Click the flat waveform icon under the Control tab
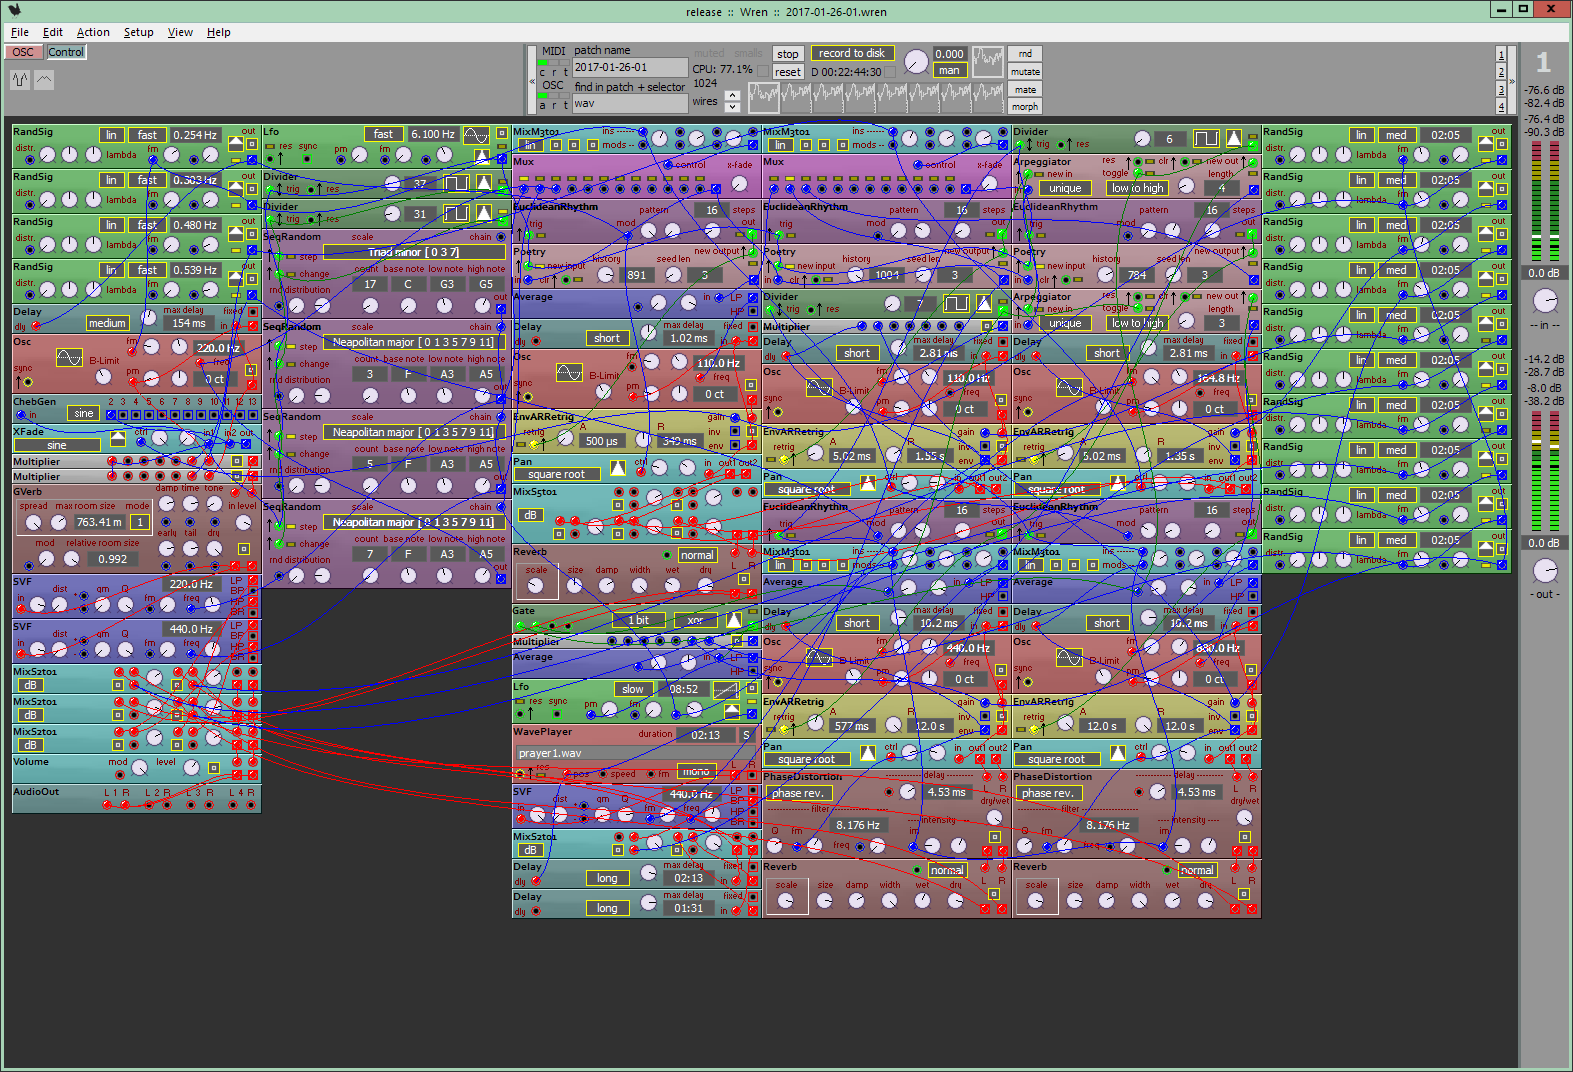Image resolution: width=1573 pixels, height=1072 pixels. point(44,80)
